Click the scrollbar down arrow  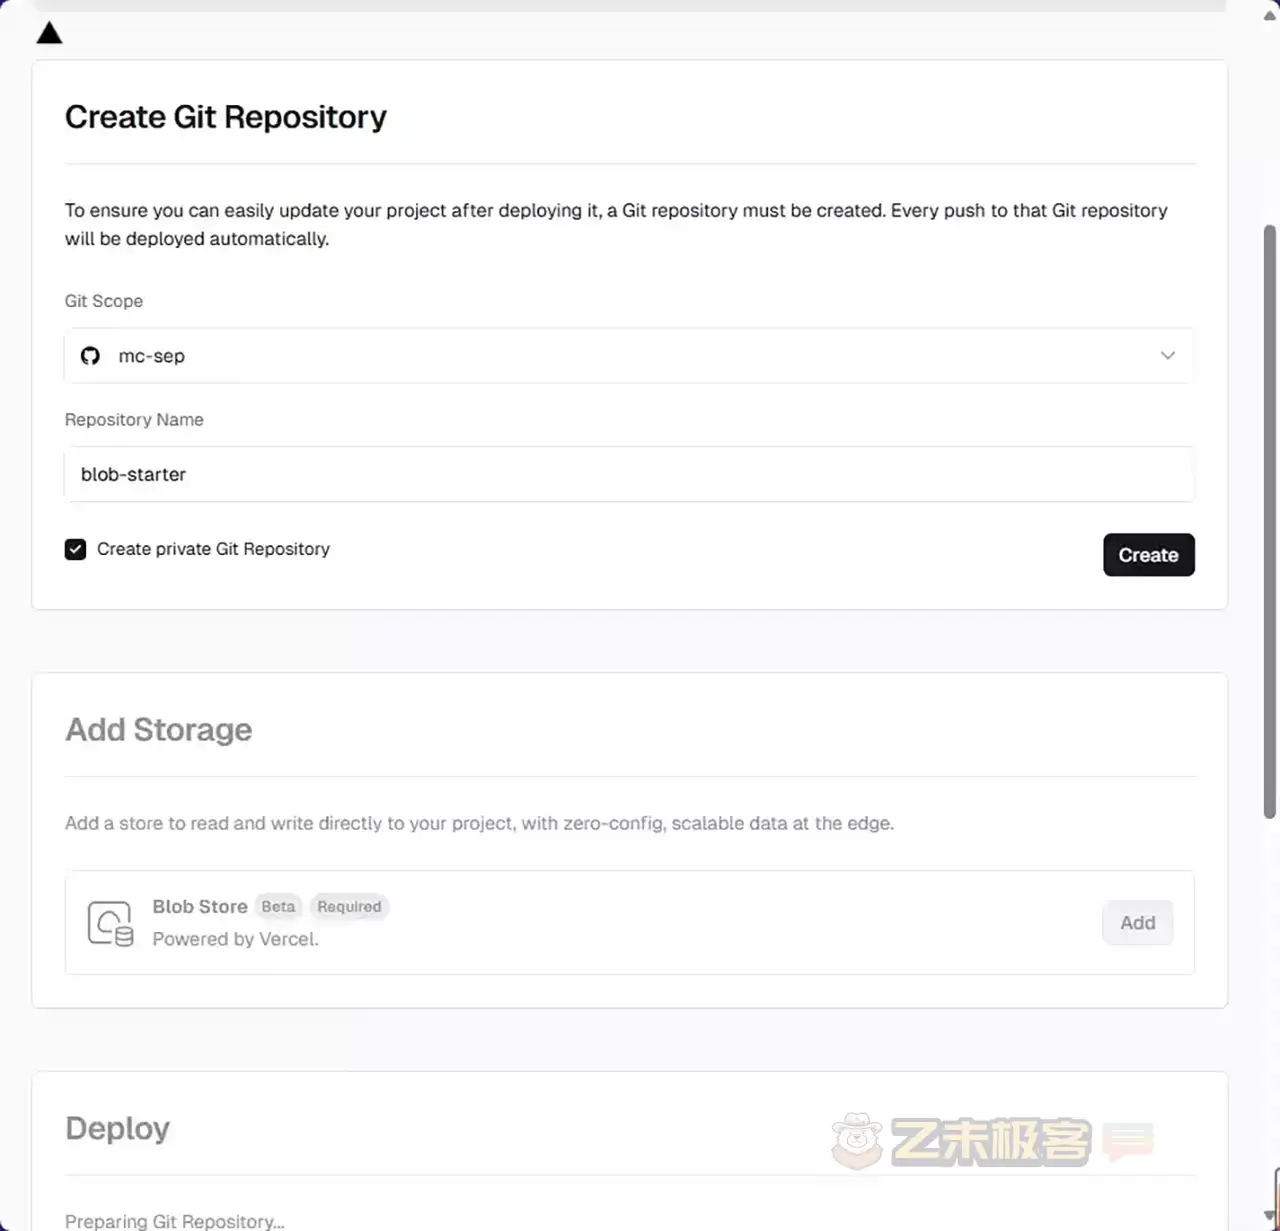coord(1270,1216)
